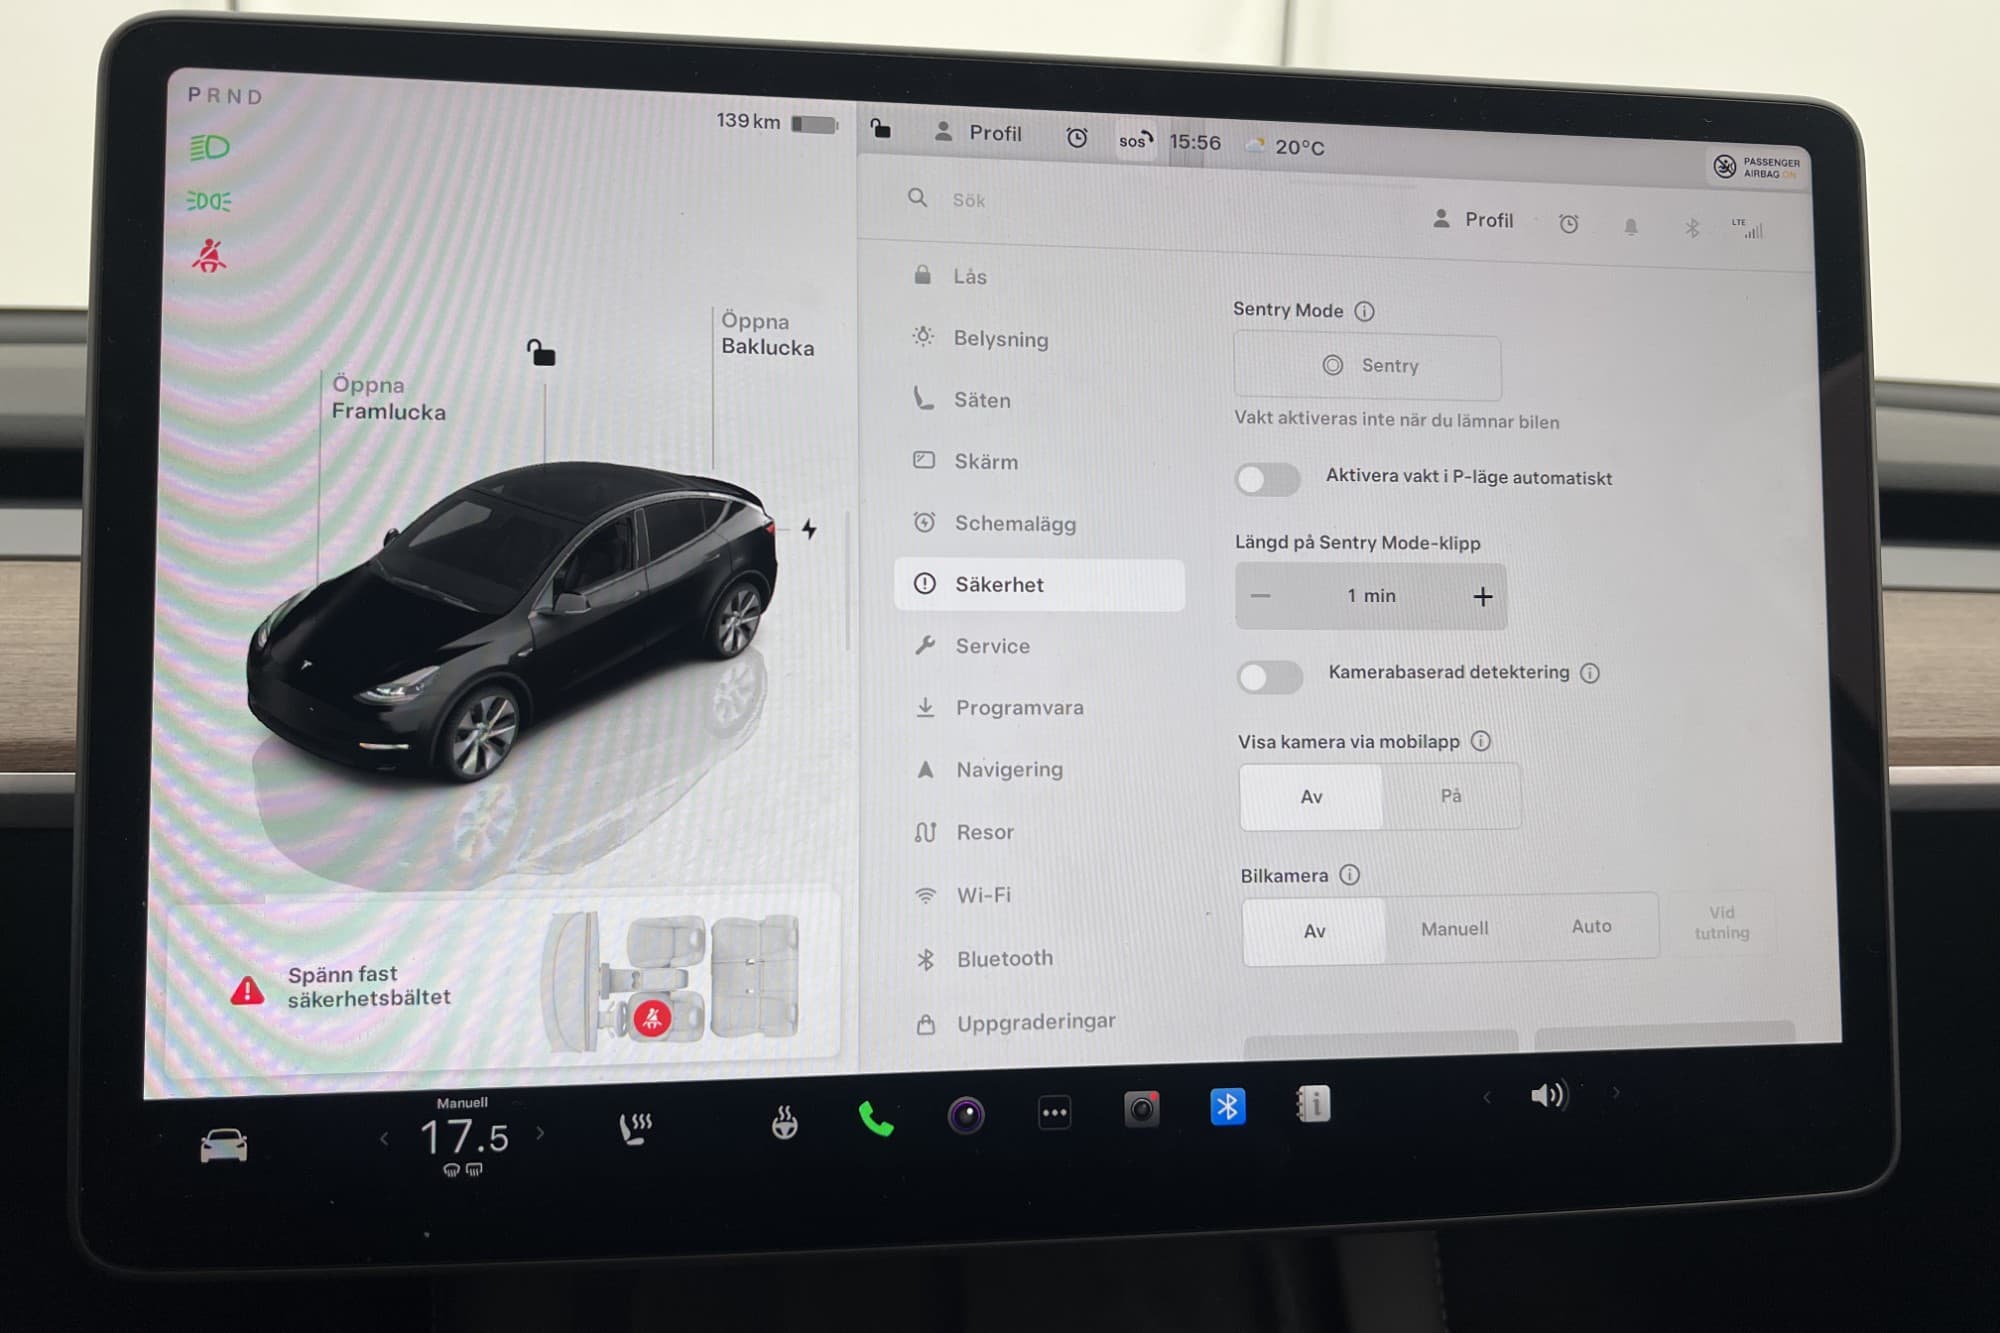Tap the seat heater icon
Viewport: 2000px width, 1333px height.
[635, 1128]
